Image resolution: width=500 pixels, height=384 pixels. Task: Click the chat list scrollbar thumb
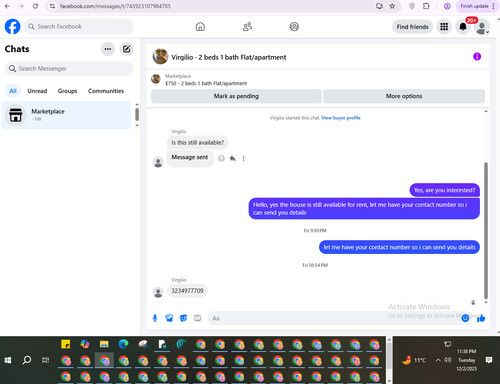[137, 114]
